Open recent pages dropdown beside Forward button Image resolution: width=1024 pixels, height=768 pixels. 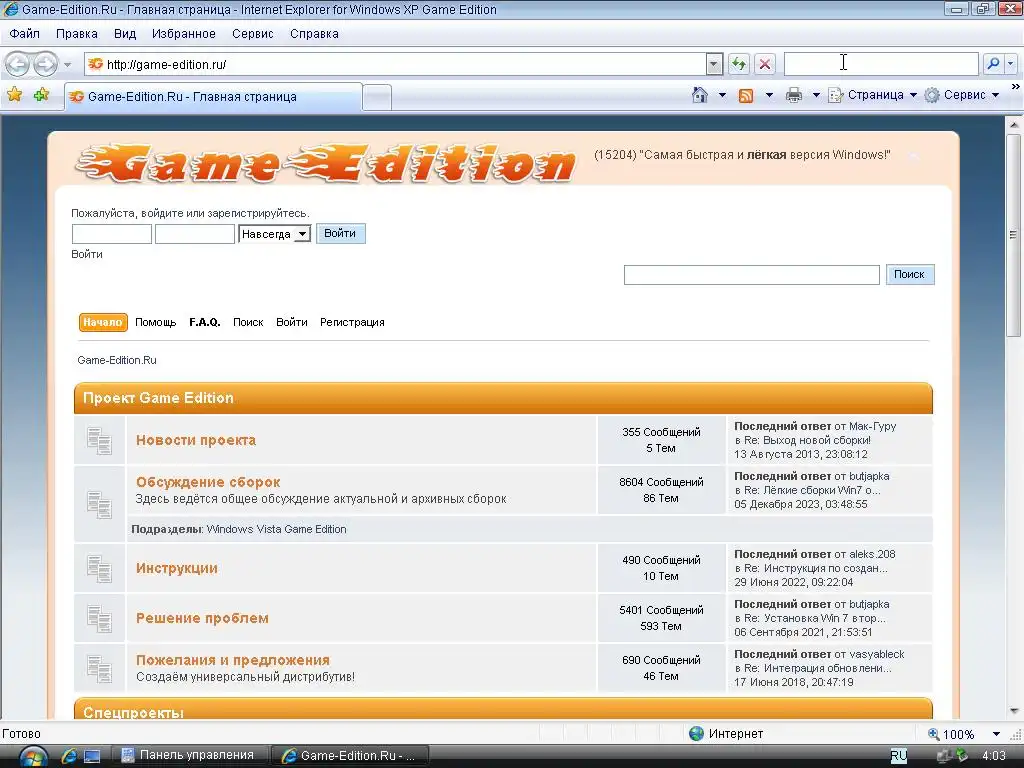pyautogui.click(x=67, y=65)
